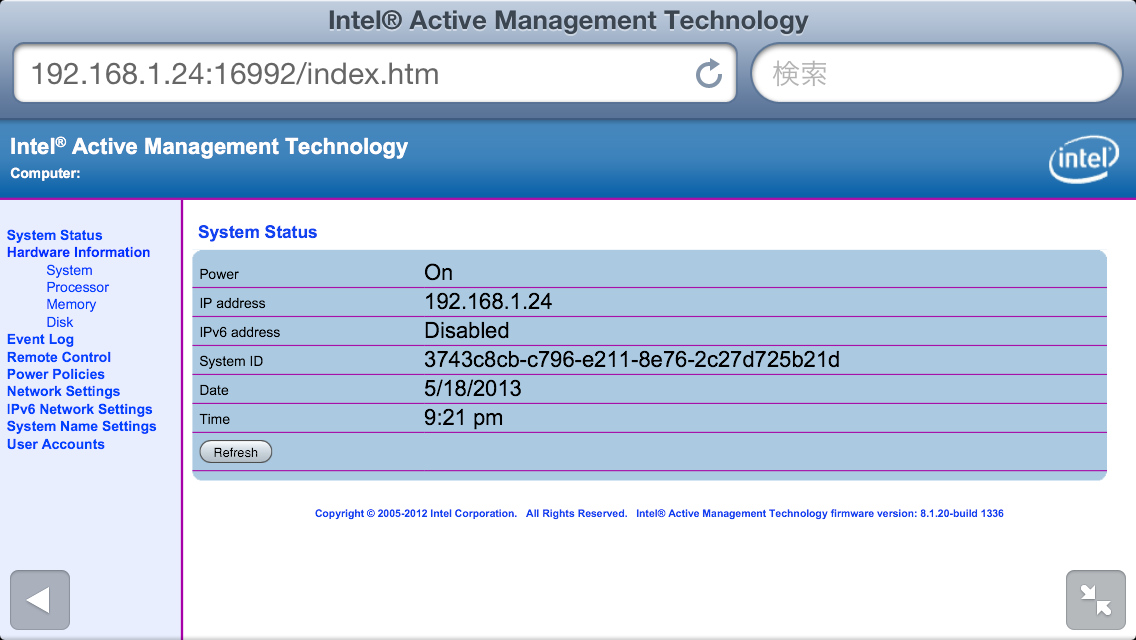The image size is (1136, 640).
Task: Open the Disk hardware sub-link
Action: click(59, 322)
